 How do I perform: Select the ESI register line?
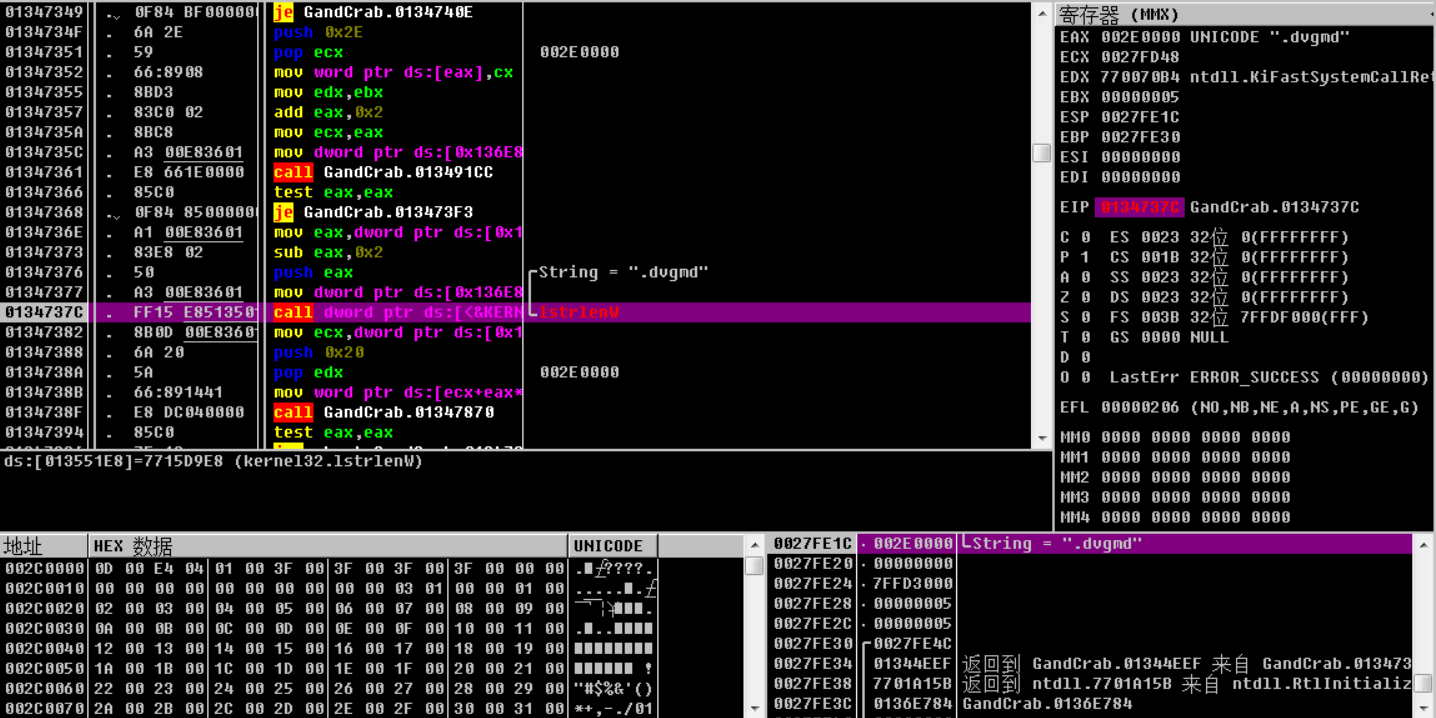click(1120, 157)
